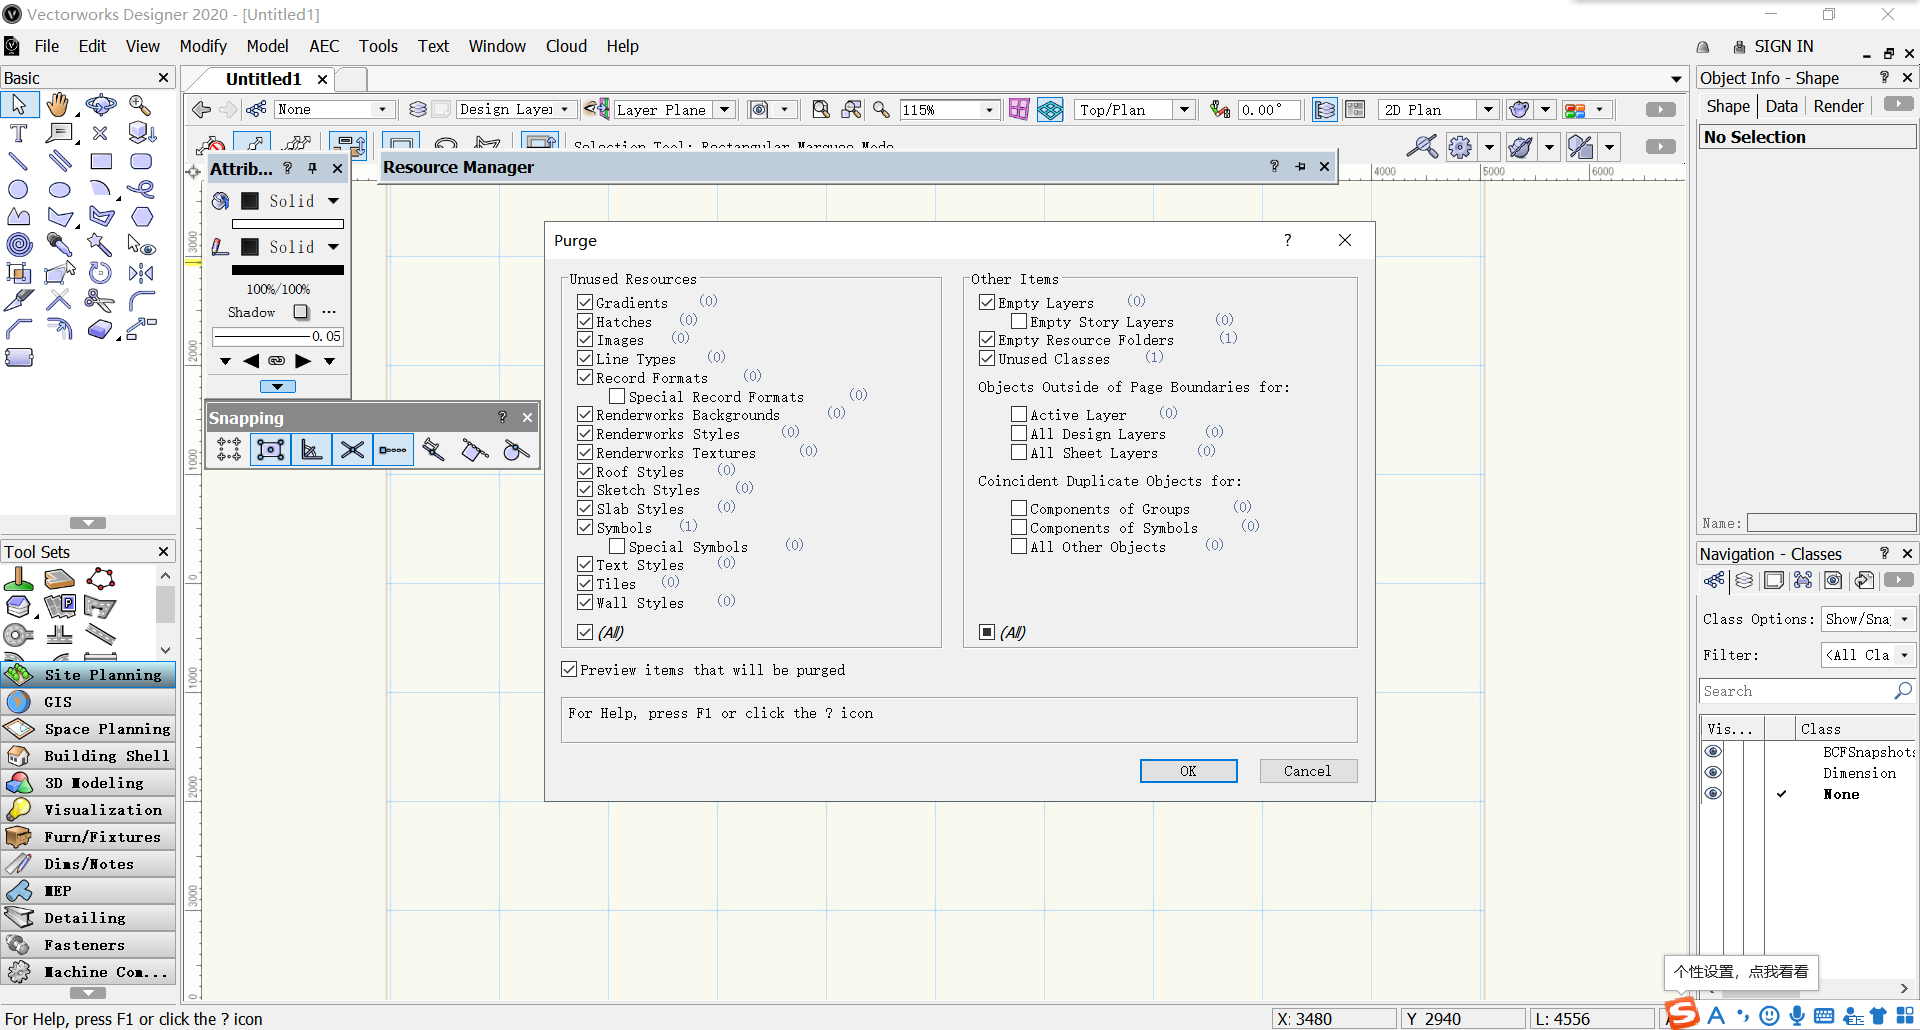This screenshot has width=1920, height=1030.
Task: Enable Empty Story Layers checkbox
Action: (1019, 321)
